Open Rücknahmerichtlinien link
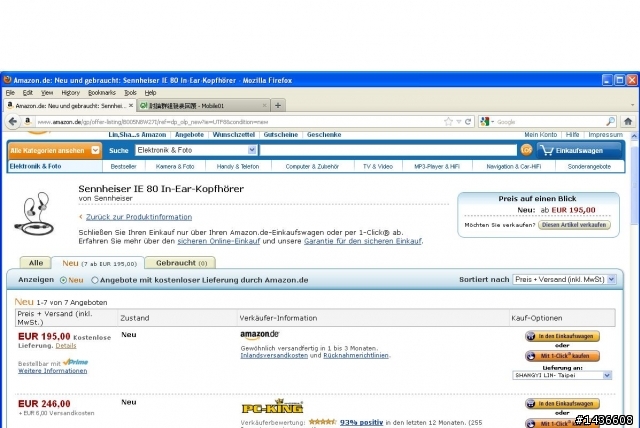The image size is (640, 428). click(356, 355)
